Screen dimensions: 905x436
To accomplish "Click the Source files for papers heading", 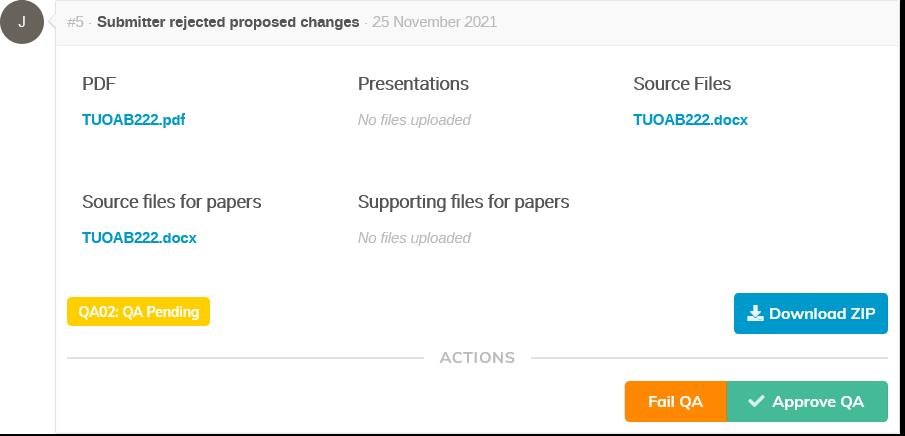I will [x=171, y=202].
